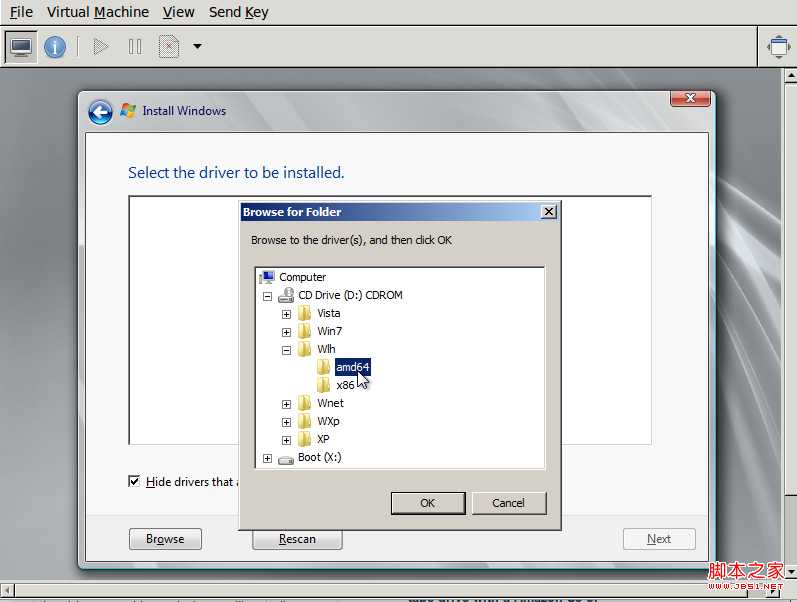The width and height of the screenshot is (797, 602).
Task: Click the Rescan button
Action: click(297, 539)
